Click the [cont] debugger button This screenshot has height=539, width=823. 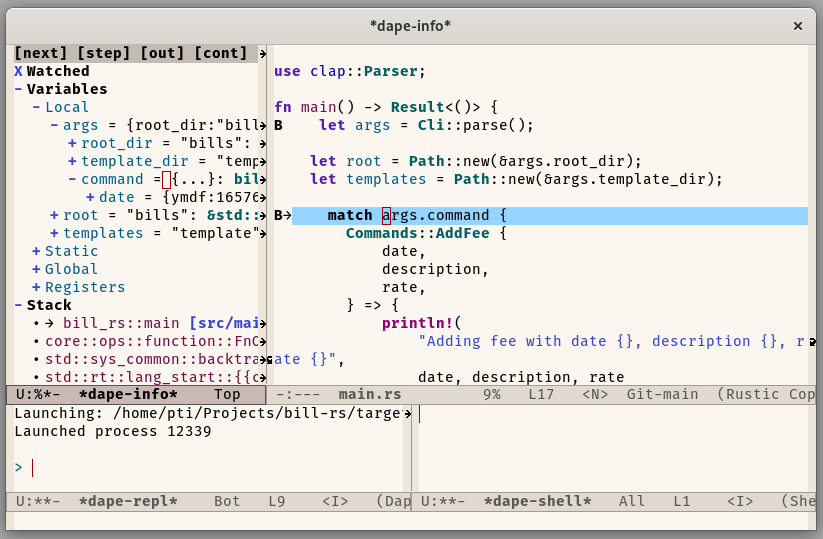tap(220, 53)
